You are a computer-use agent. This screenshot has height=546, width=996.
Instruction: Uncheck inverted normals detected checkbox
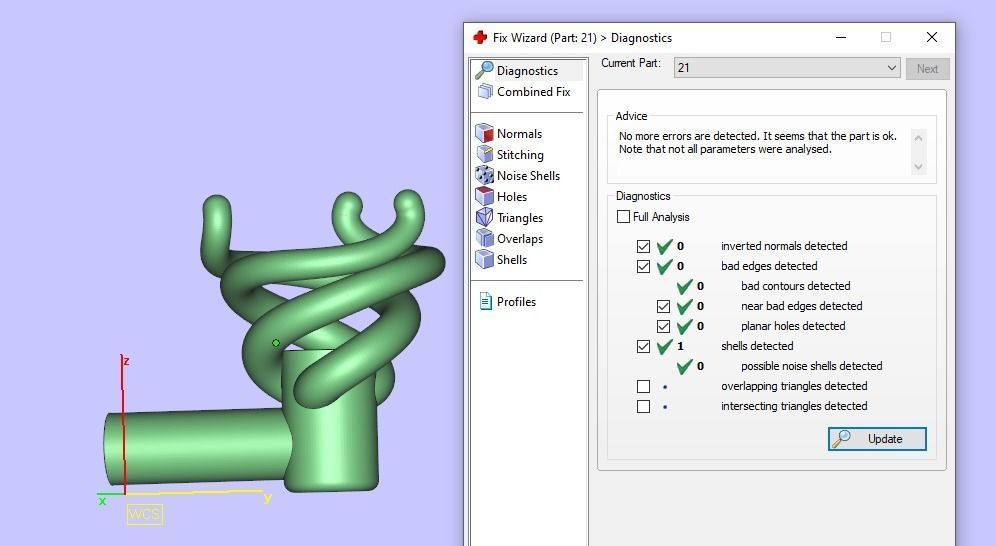(643, 246)
